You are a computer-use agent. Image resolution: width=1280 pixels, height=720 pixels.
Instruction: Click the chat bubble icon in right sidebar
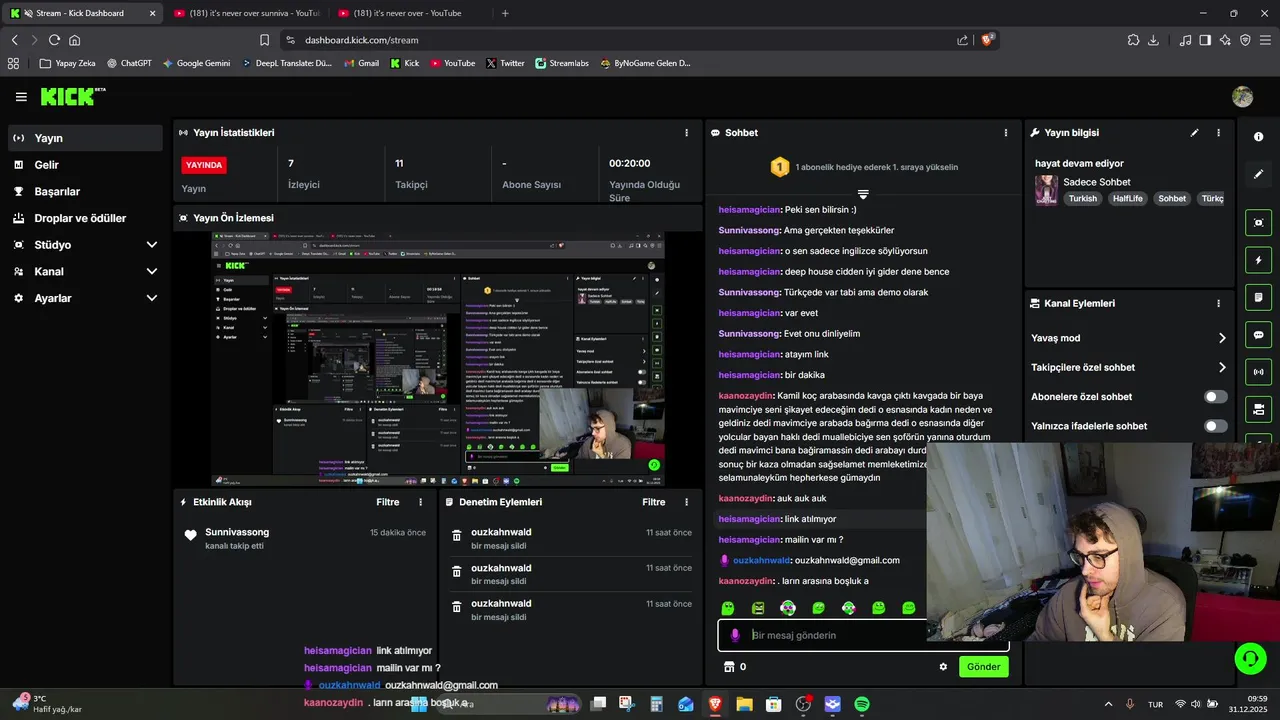click(x=1258, y=335)
